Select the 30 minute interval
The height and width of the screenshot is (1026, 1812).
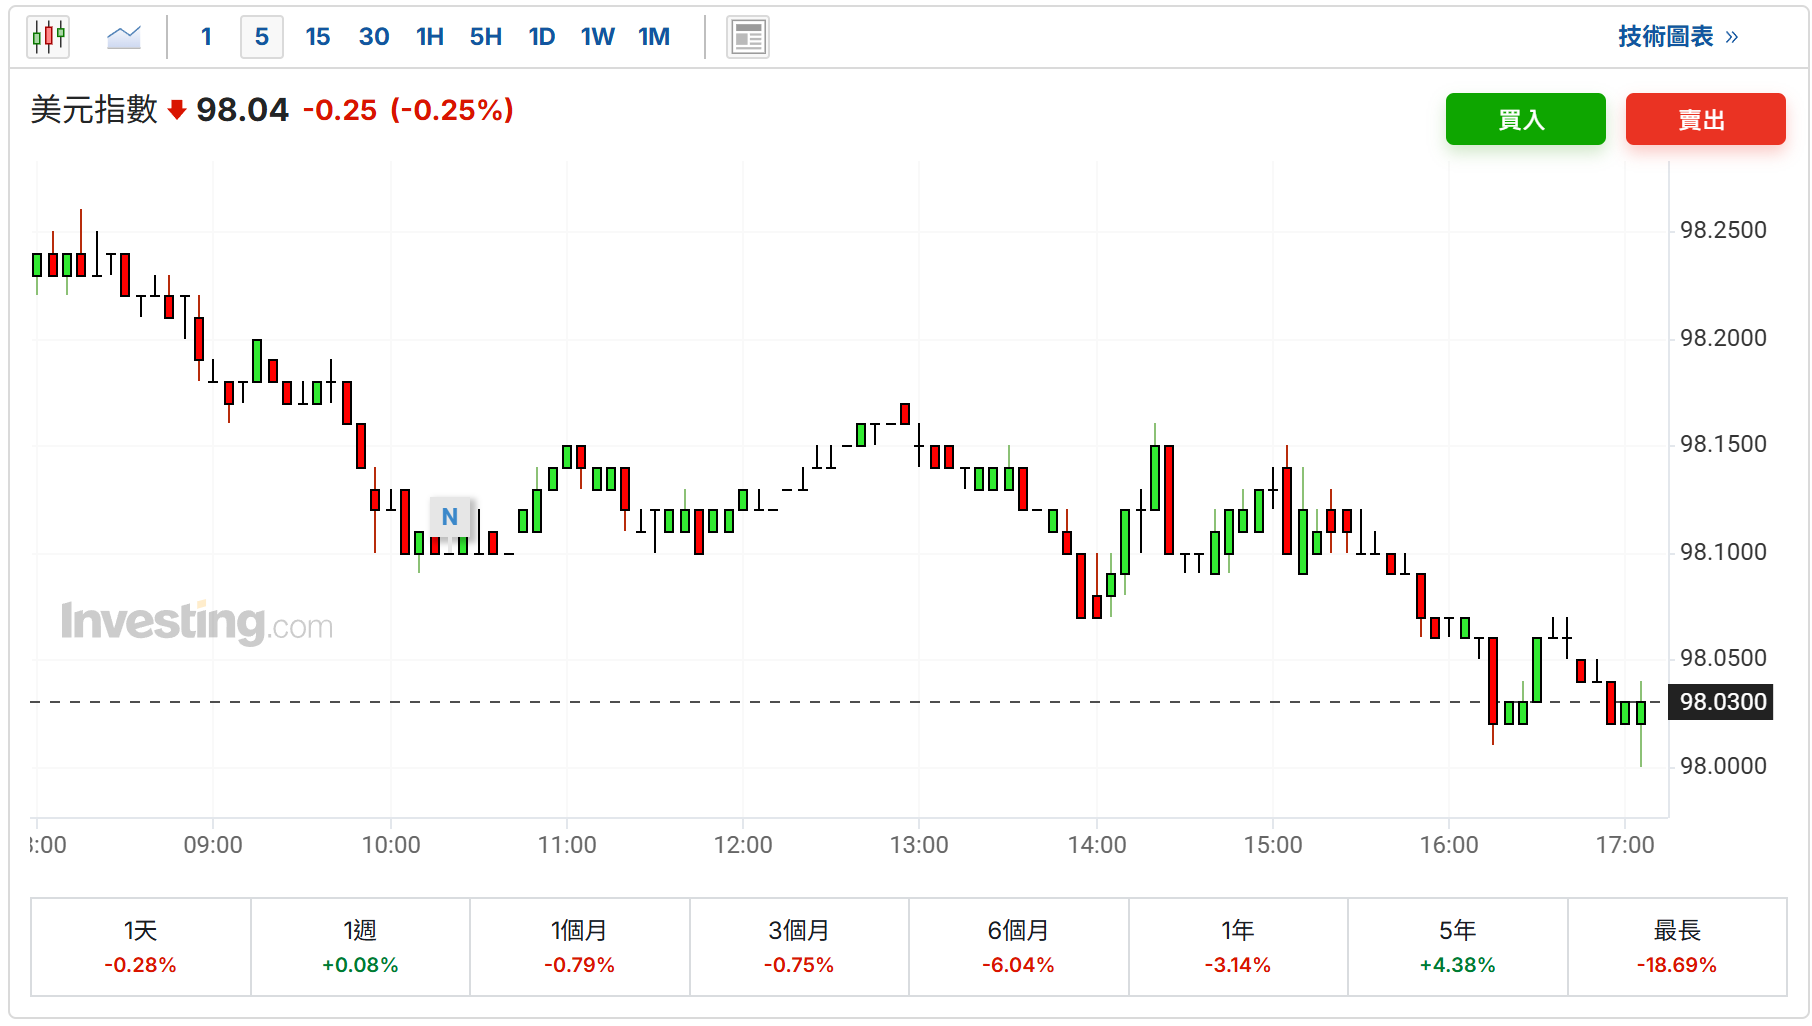pos(374,37)
